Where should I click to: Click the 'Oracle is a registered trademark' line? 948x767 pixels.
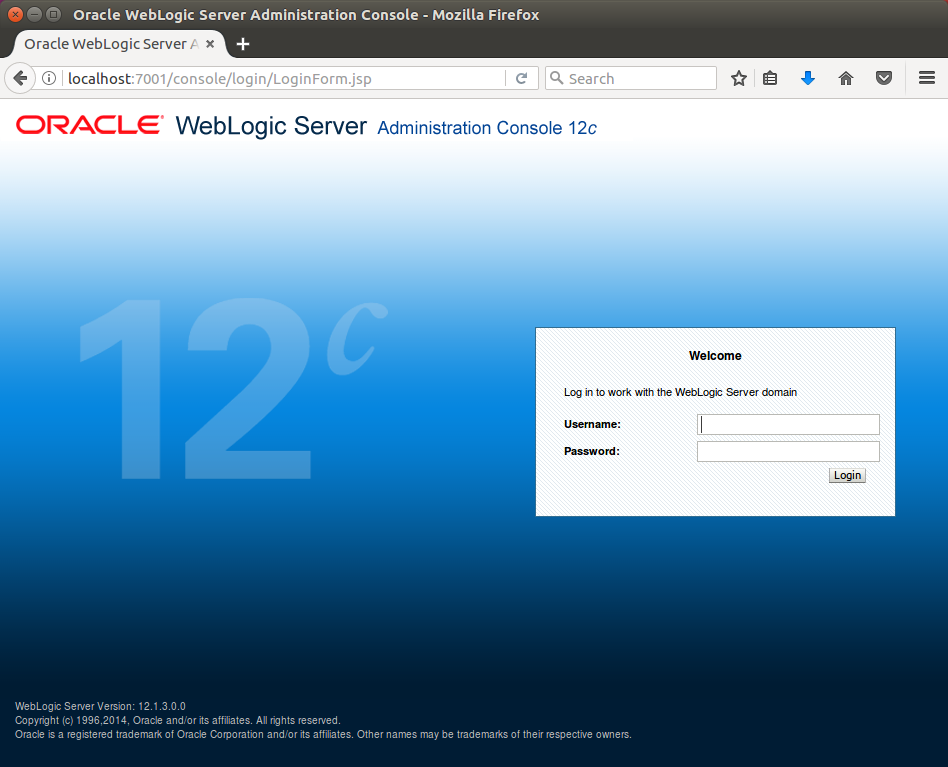(323, 734)
